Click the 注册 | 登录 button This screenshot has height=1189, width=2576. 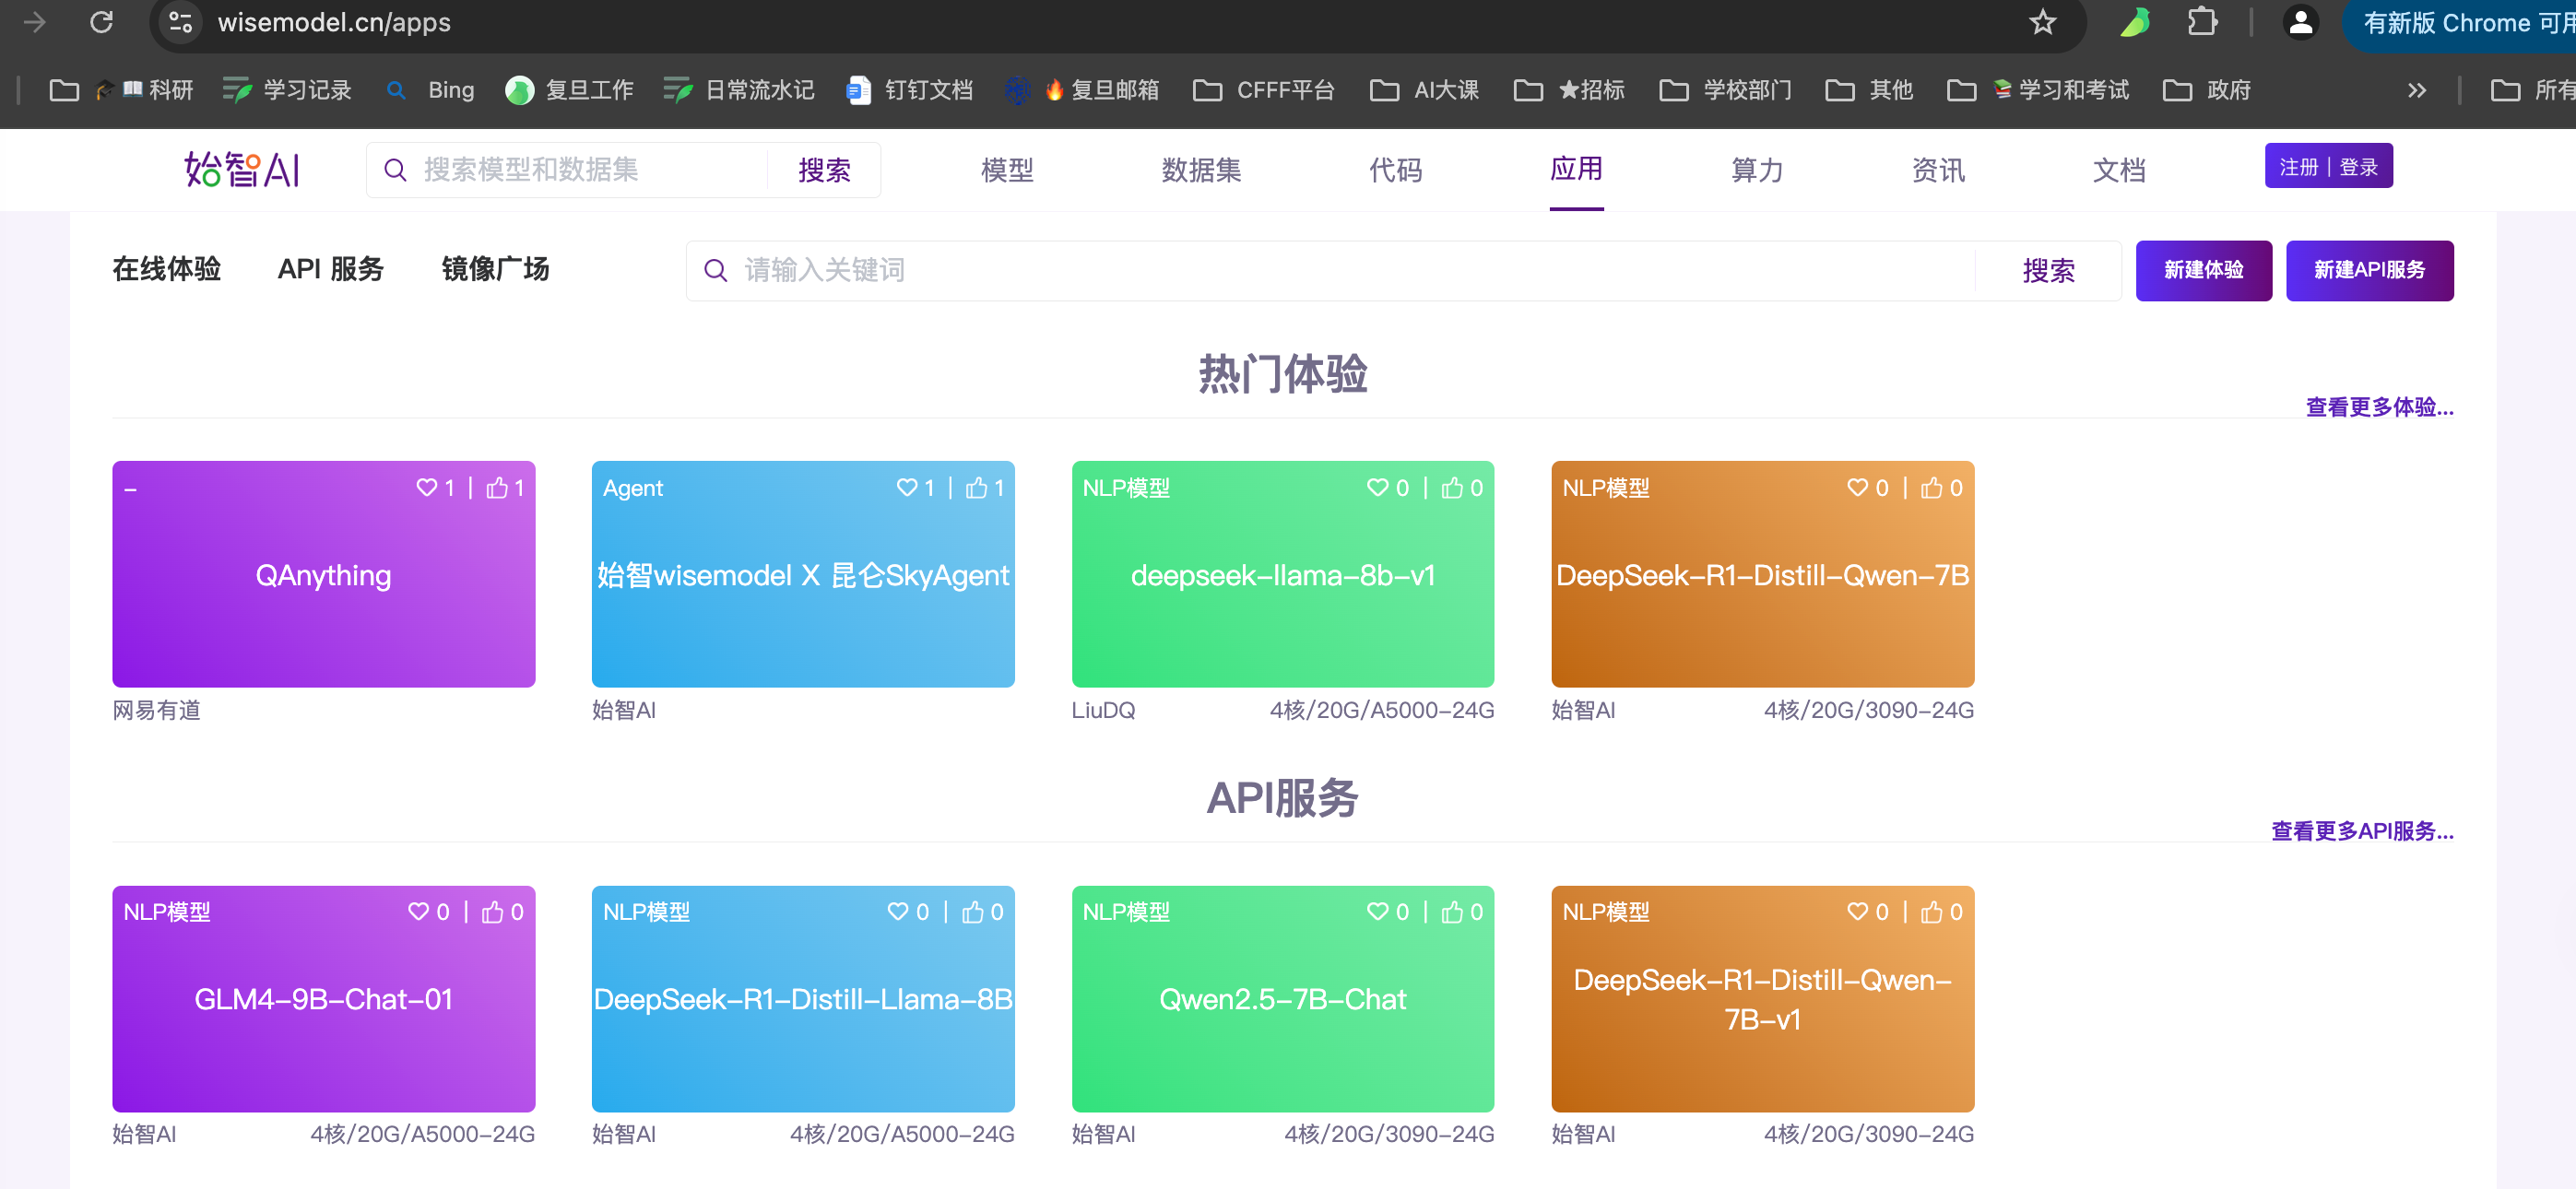[2327, 167]
